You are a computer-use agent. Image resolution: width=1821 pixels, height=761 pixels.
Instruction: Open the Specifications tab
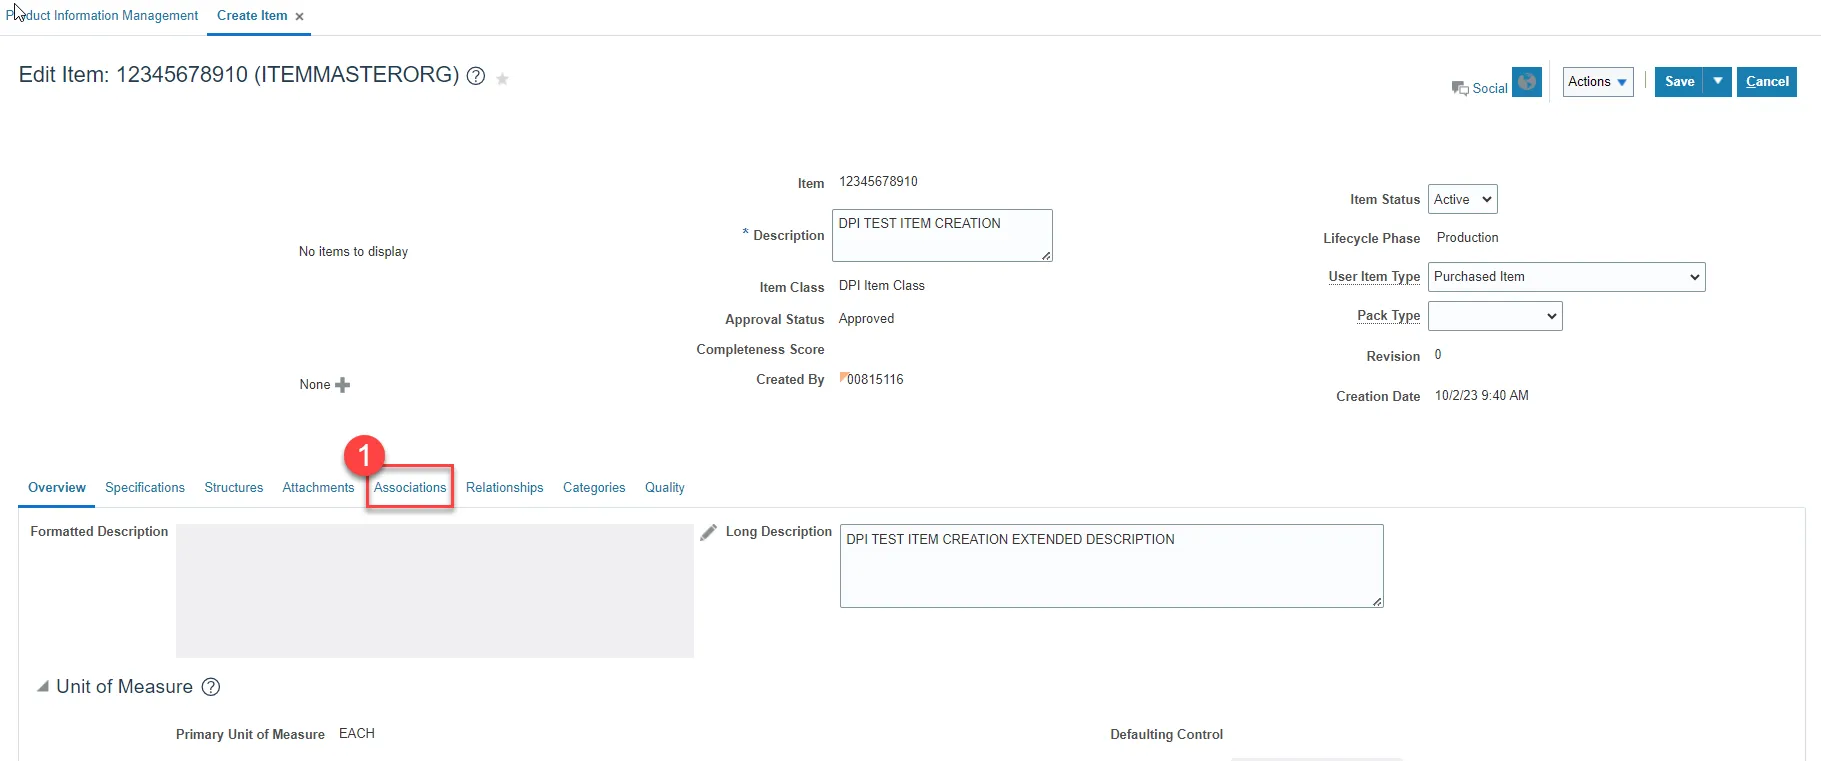(x=145, y=488)
